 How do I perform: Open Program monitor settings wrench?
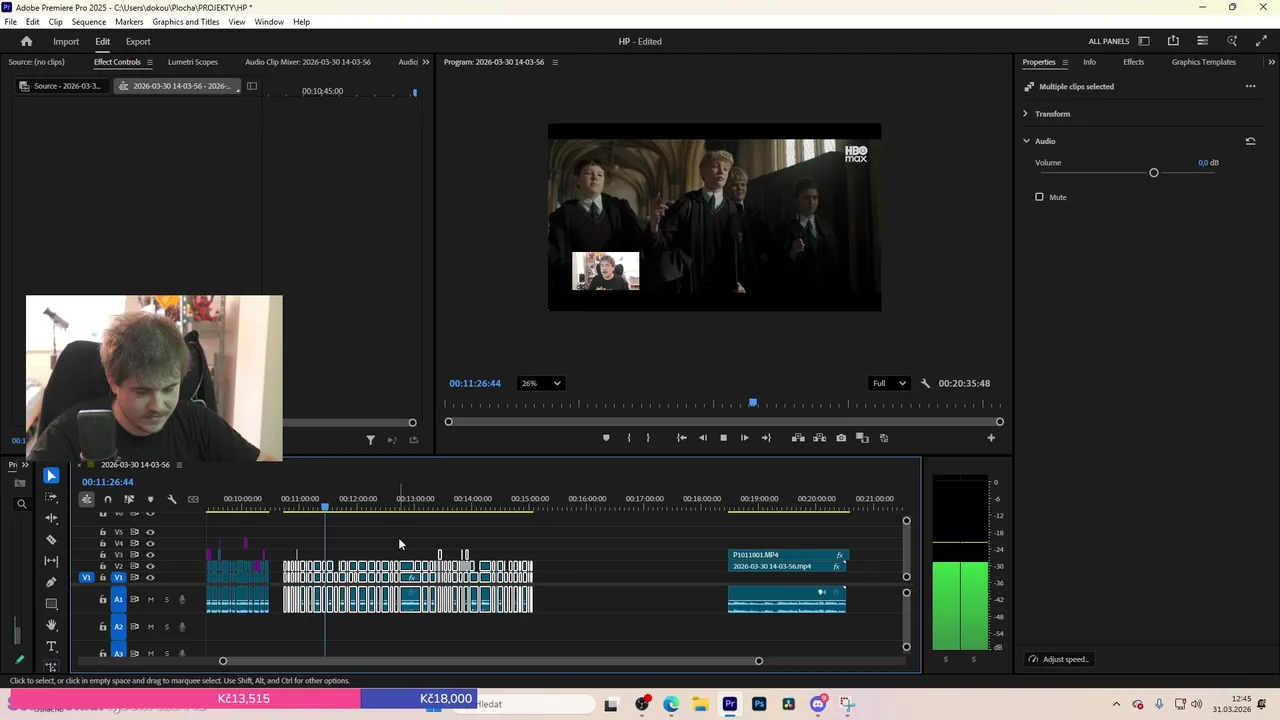(x=925, y=383)
